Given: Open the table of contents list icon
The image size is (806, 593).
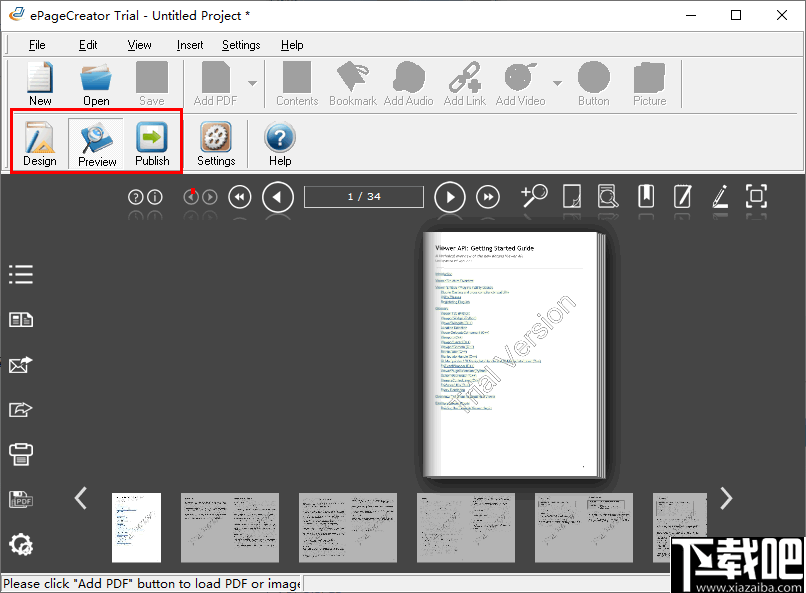Looking at the screenshot, I should [x=21, y=274].
